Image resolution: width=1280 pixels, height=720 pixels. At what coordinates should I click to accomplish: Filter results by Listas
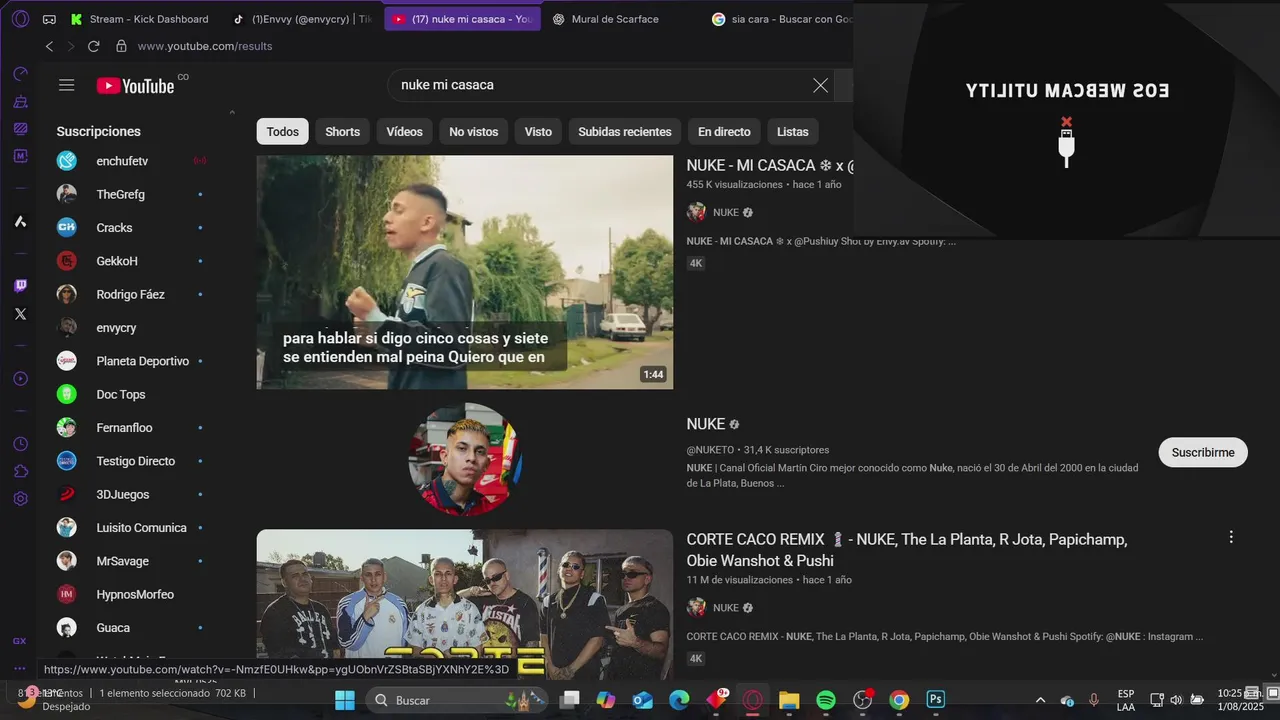793,132
